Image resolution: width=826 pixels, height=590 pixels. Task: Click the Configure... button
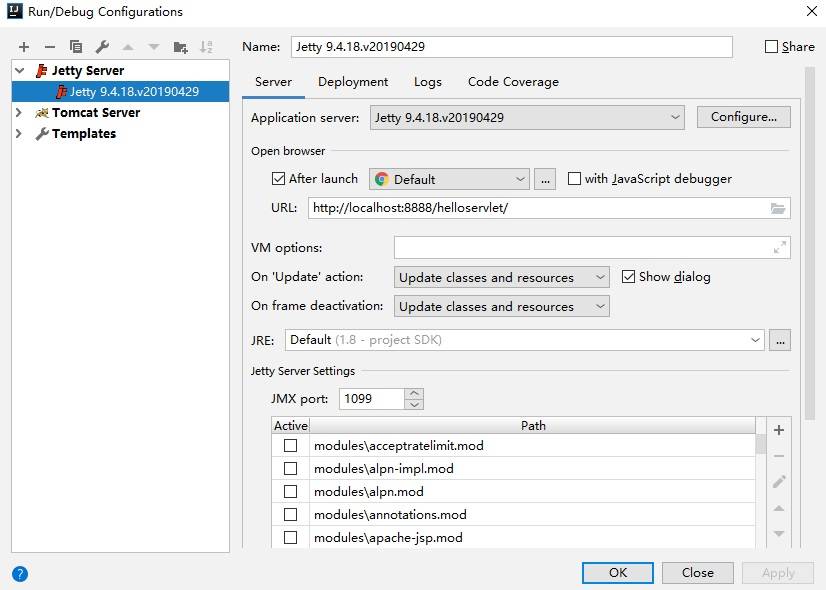743,117
